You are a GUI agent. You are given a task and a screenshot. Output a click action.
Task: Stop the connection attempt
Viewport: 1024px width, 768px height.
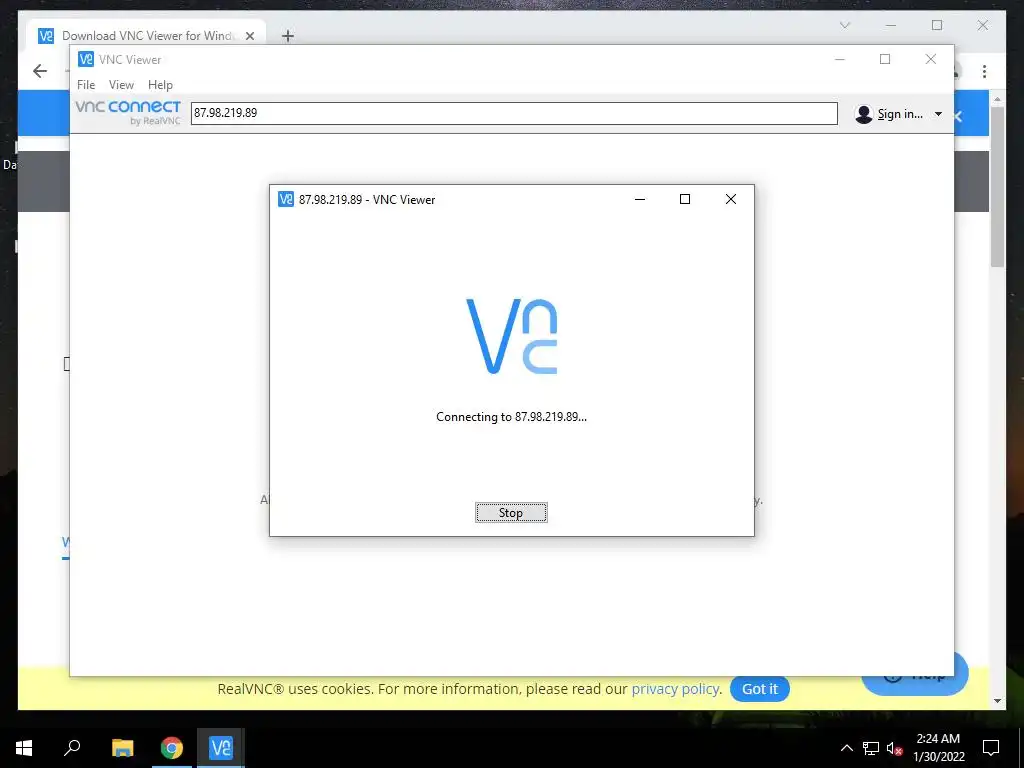511,513
